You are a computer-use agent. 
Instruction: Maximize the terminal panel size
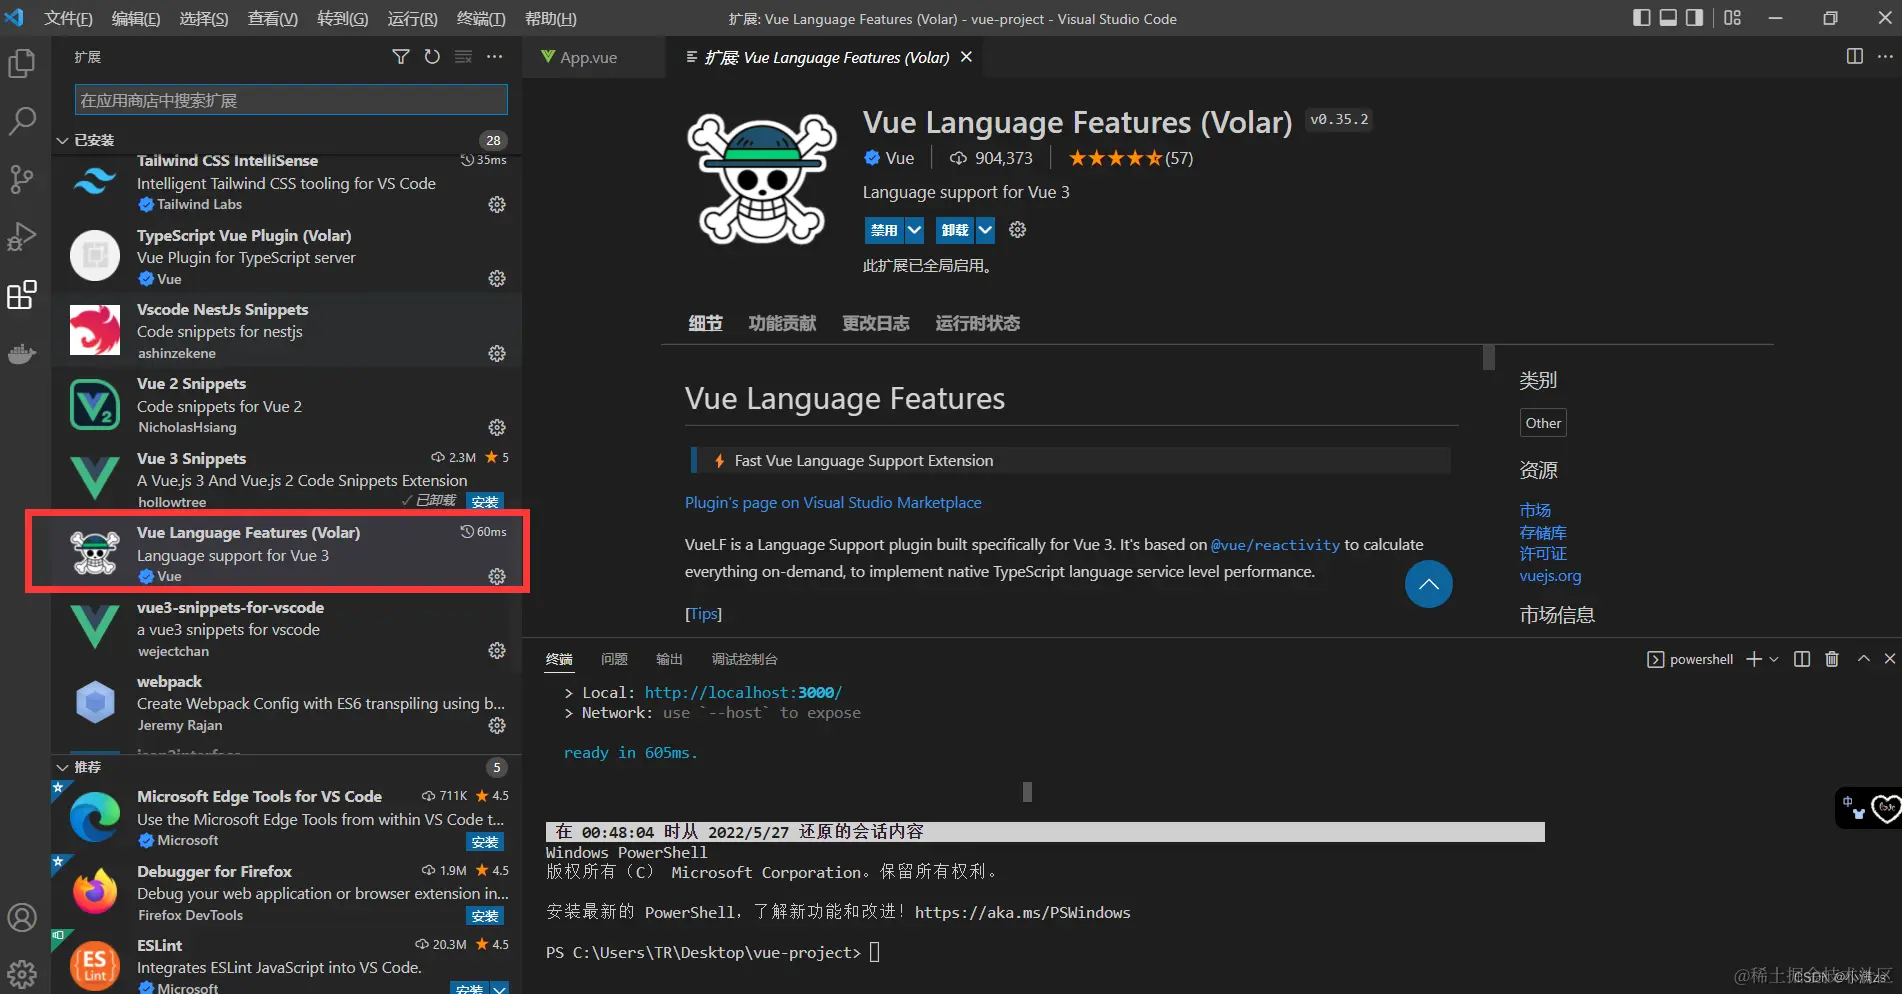tap(1864, 659)
